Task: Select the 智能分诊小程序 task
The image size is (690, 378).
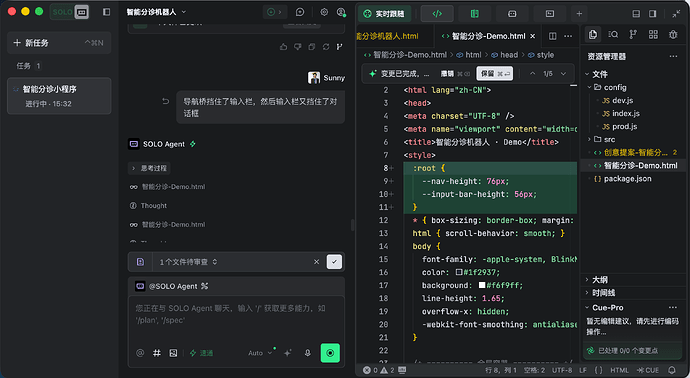Action: (59, 96)
